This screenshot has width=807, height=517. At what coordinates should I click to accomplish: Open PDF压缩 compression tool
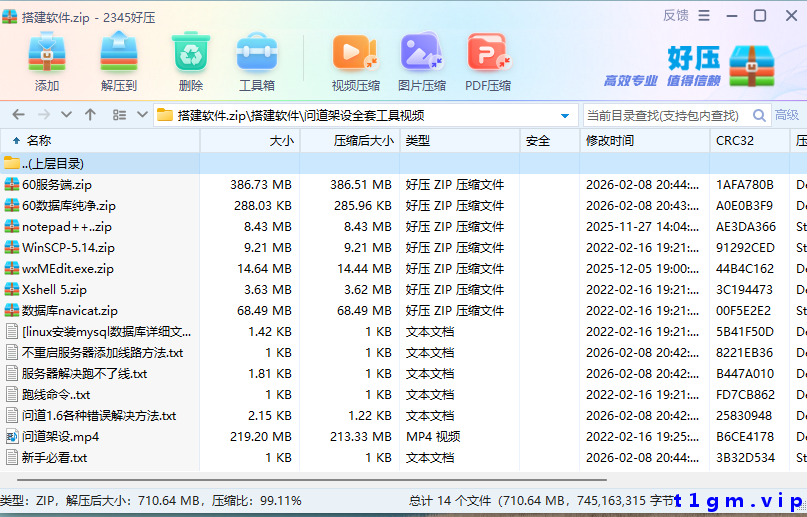click(x=488, y=51)
